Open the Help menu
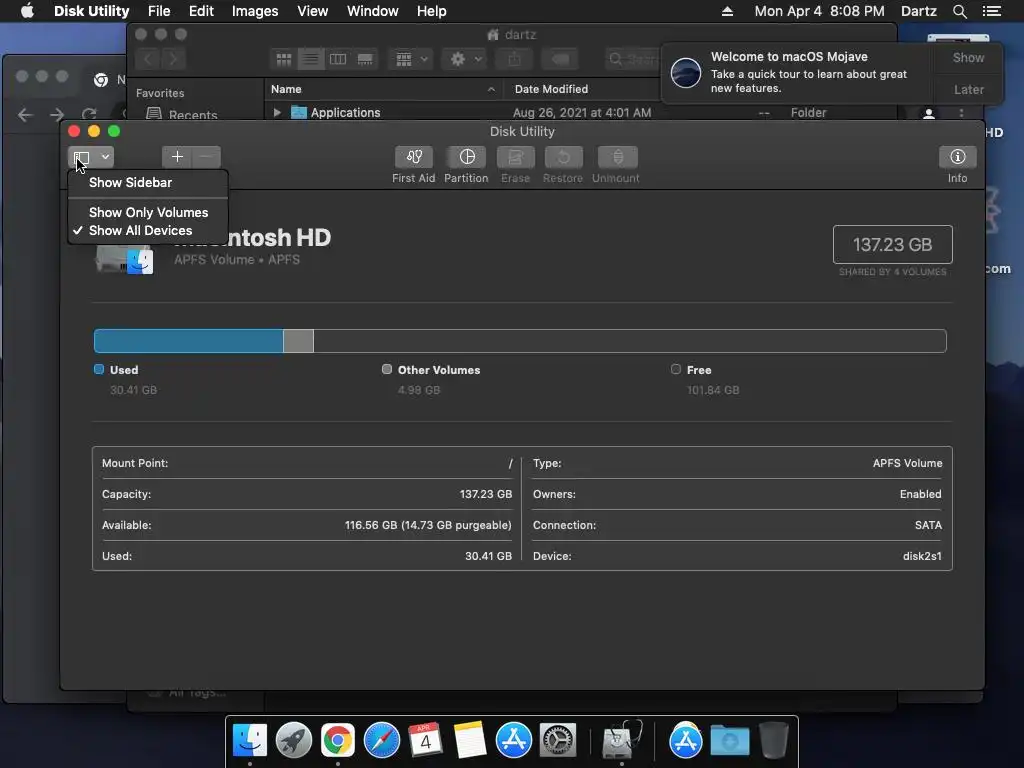Viewport: 1024px width, 768px height. [x=432, y=11]
